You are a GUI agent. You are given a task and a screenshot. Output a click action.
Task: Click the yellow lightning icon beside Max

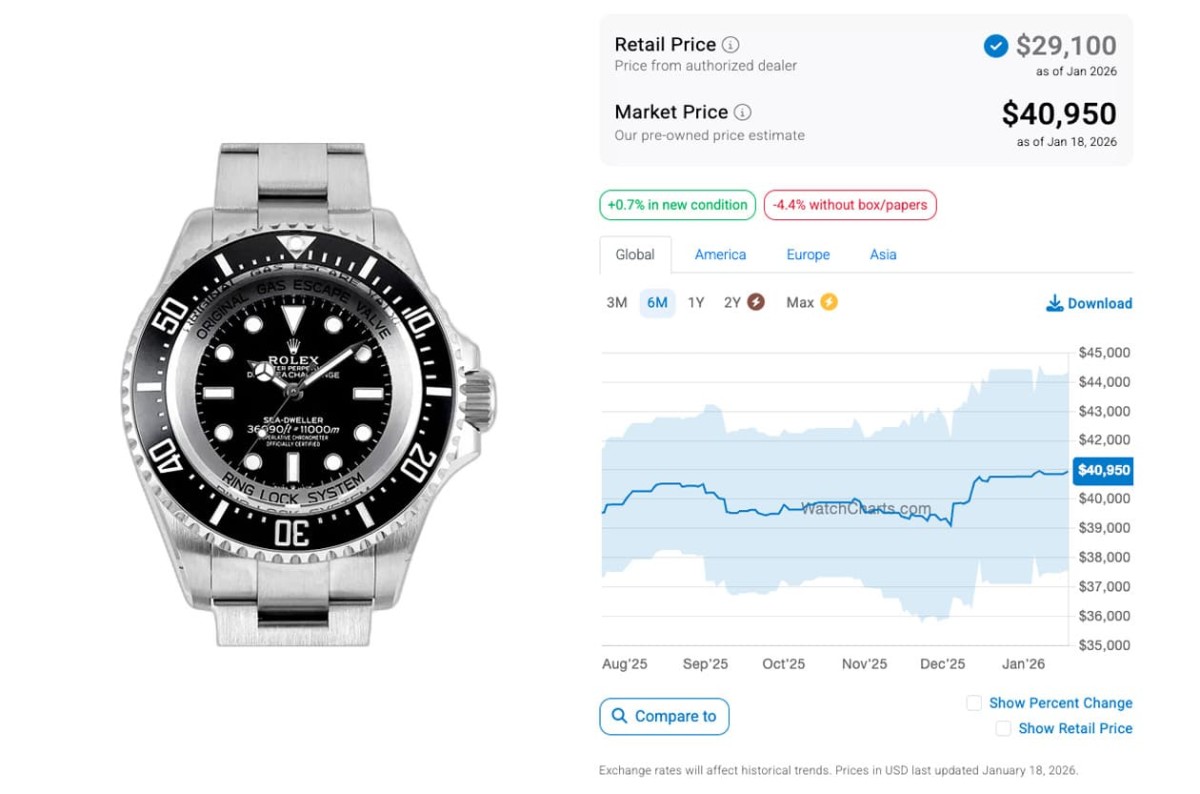tap(828, 302)
